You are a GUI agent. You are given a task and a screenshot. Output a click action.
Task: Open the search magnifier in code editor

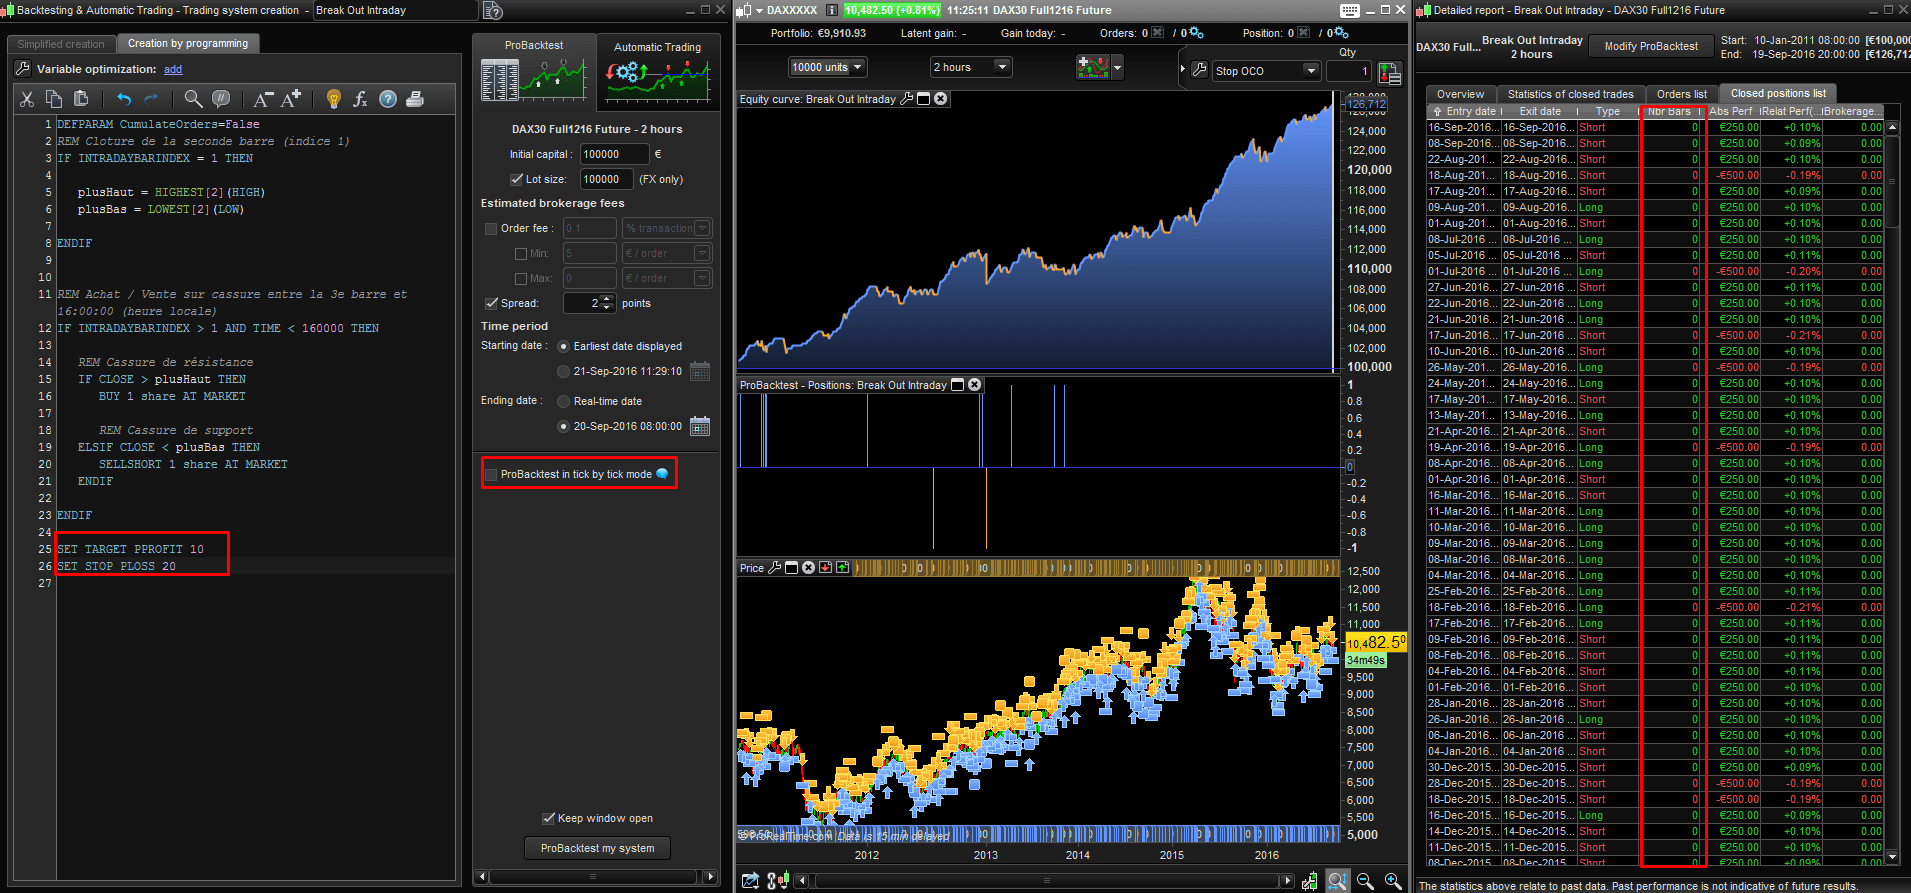(x=193, y=99)
